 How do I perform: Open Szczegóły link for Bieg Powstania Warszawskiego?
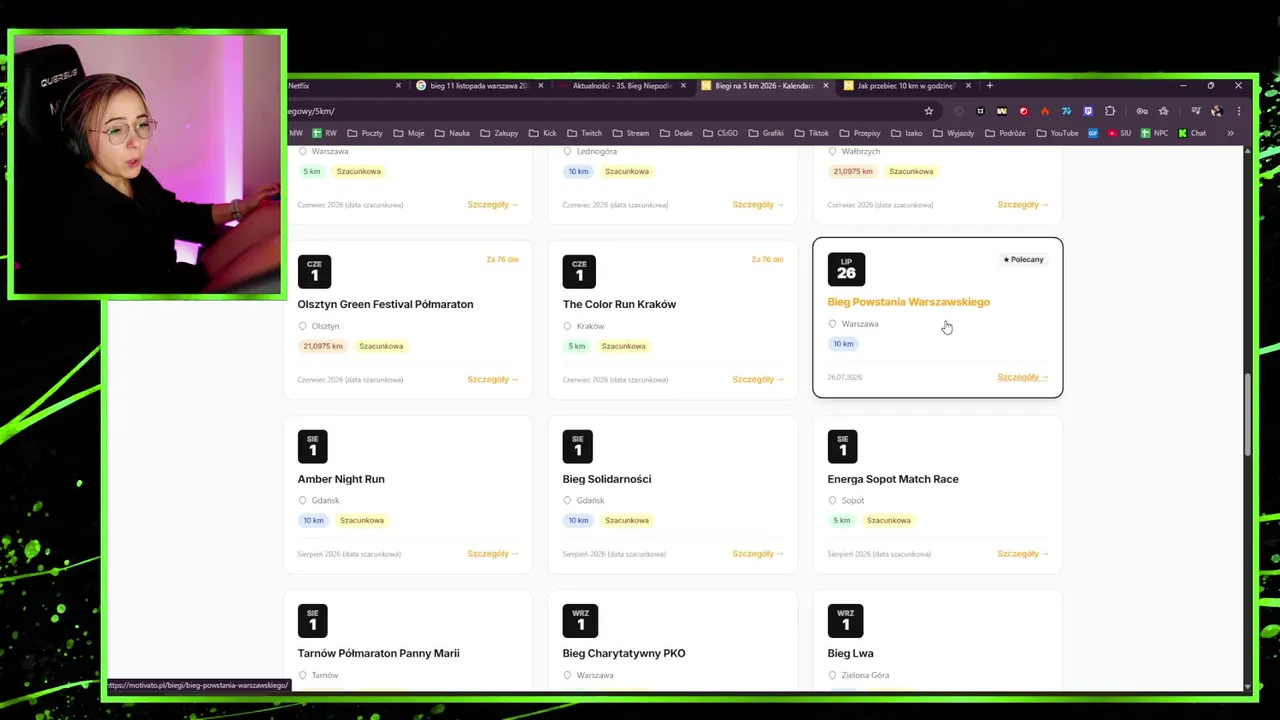[x=1022, y=377]
